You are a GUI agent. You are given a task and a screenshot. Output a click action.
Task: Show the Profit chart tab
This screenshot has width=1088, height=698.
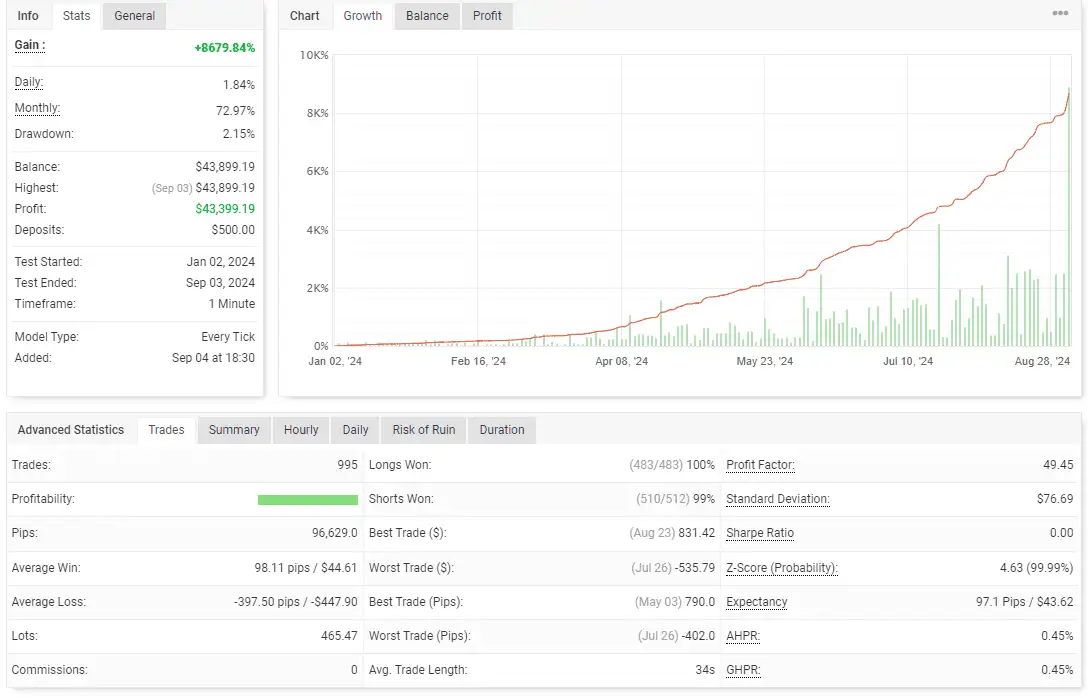[x=487, y=16]
